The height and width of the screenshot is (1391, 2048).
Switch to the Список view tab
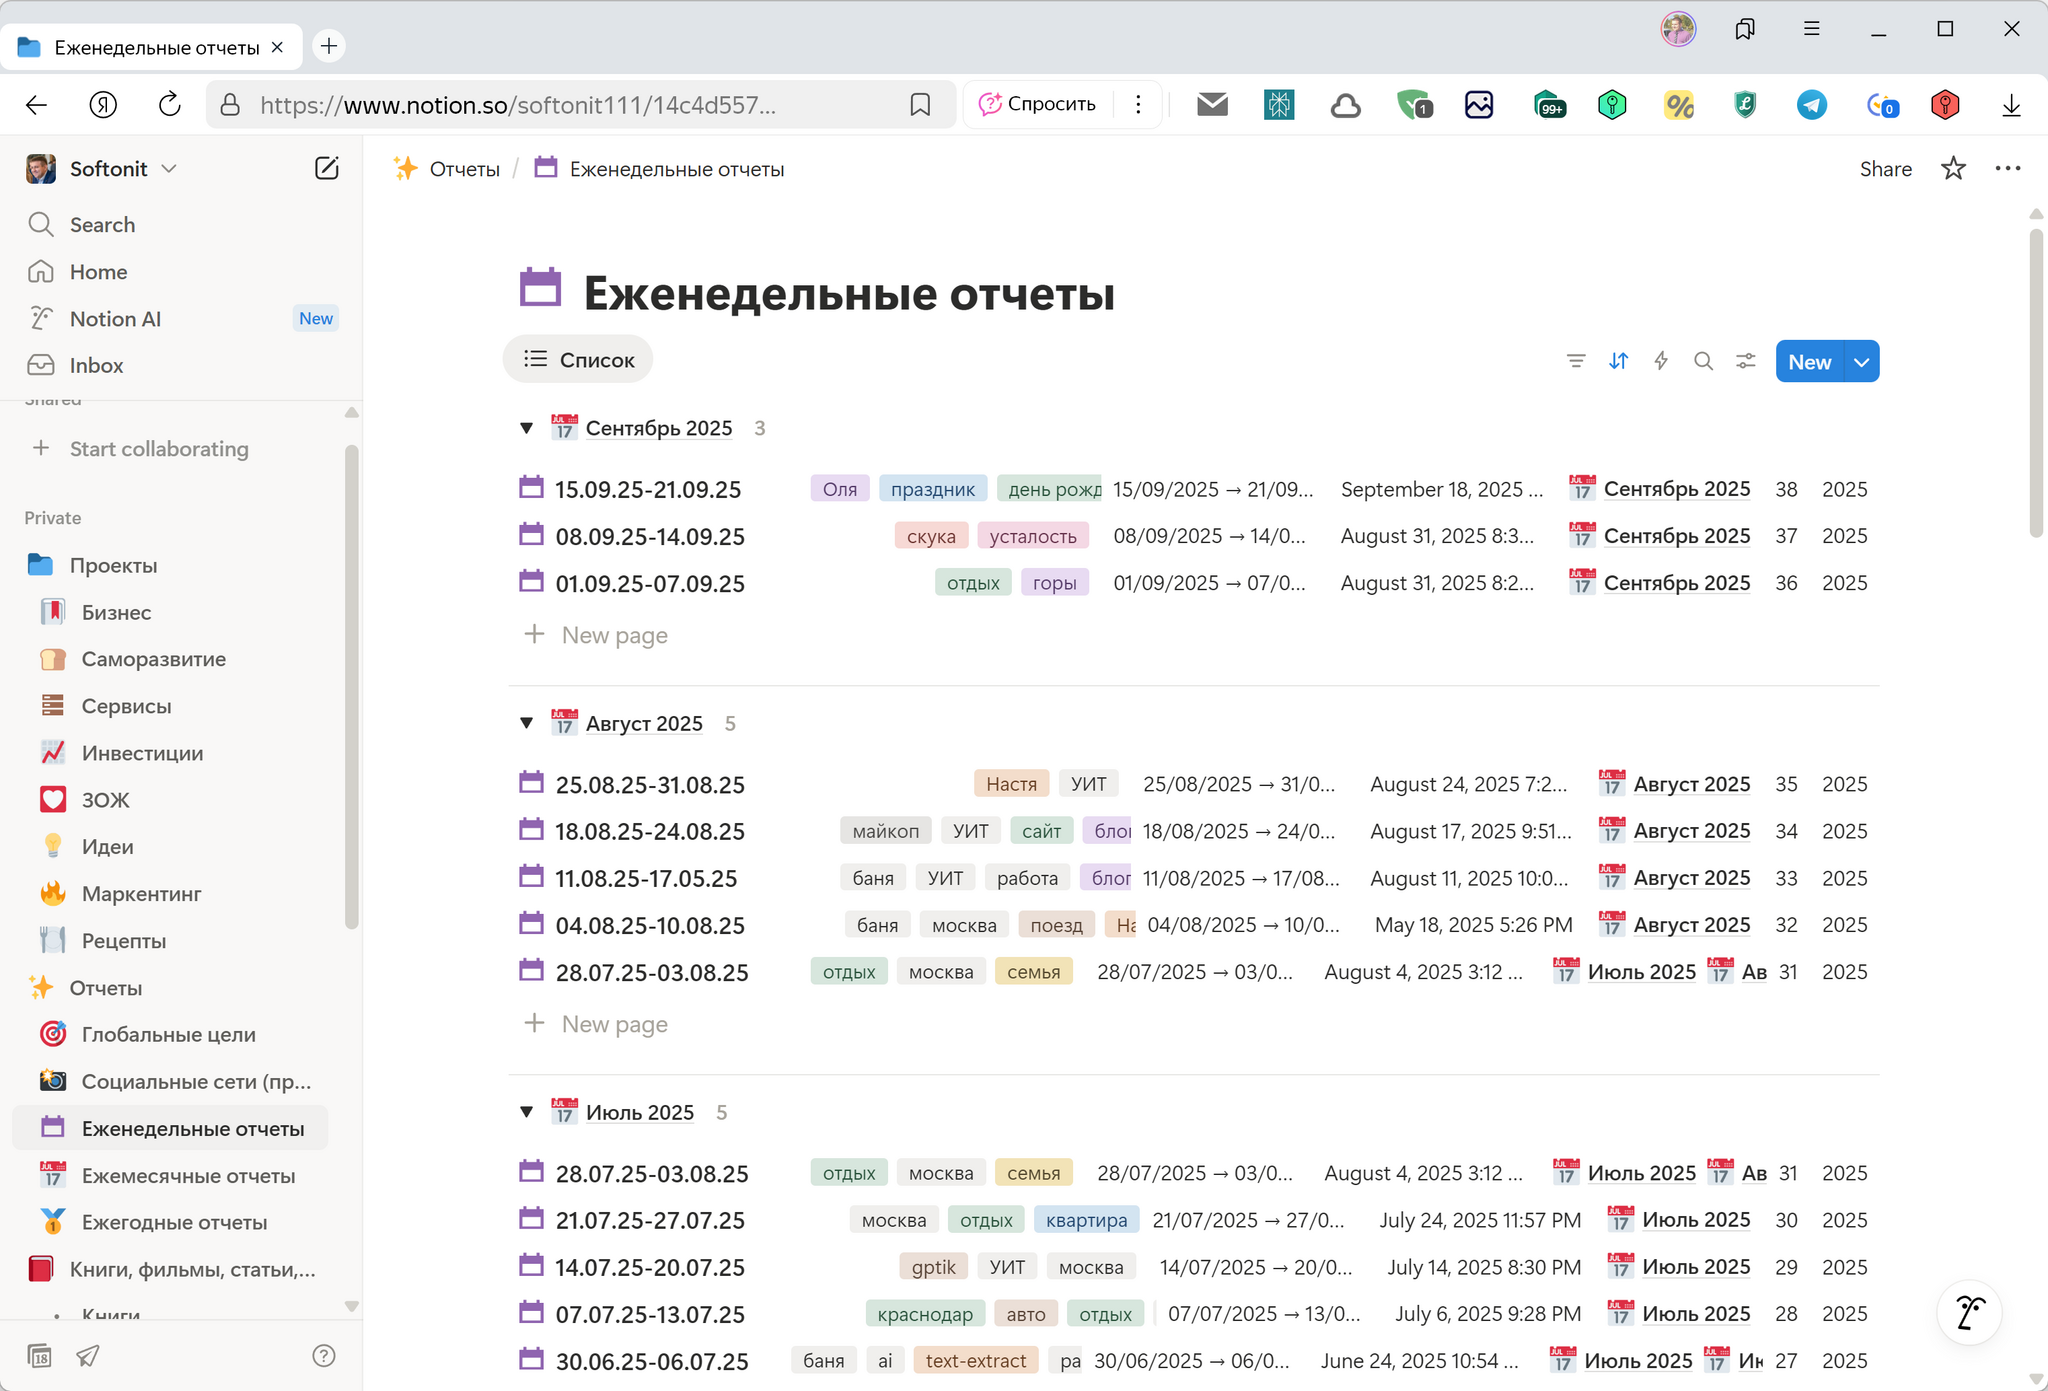[578, 360]
